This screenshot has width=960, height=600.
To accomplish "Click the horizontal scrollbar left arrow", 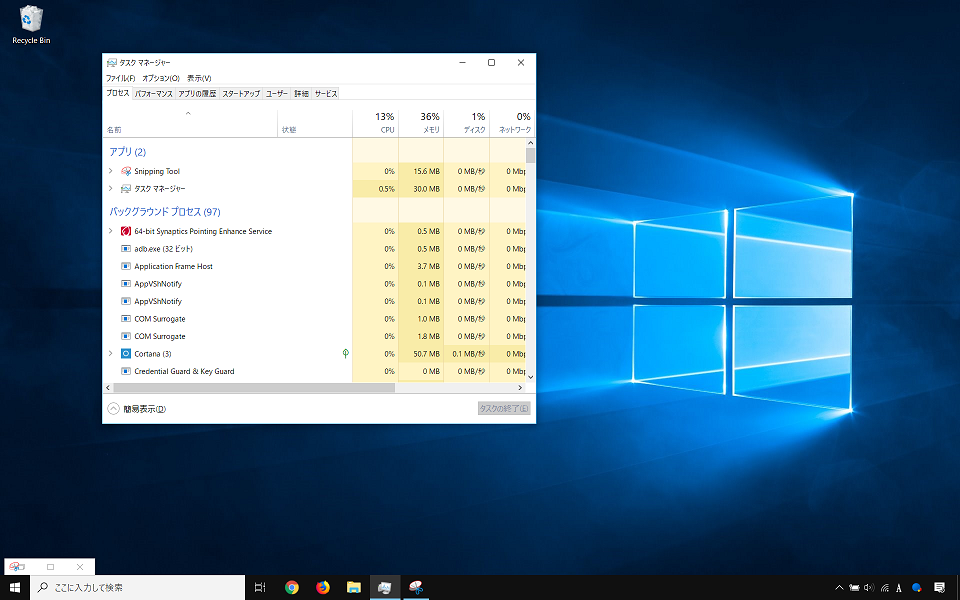I will 108,388.
